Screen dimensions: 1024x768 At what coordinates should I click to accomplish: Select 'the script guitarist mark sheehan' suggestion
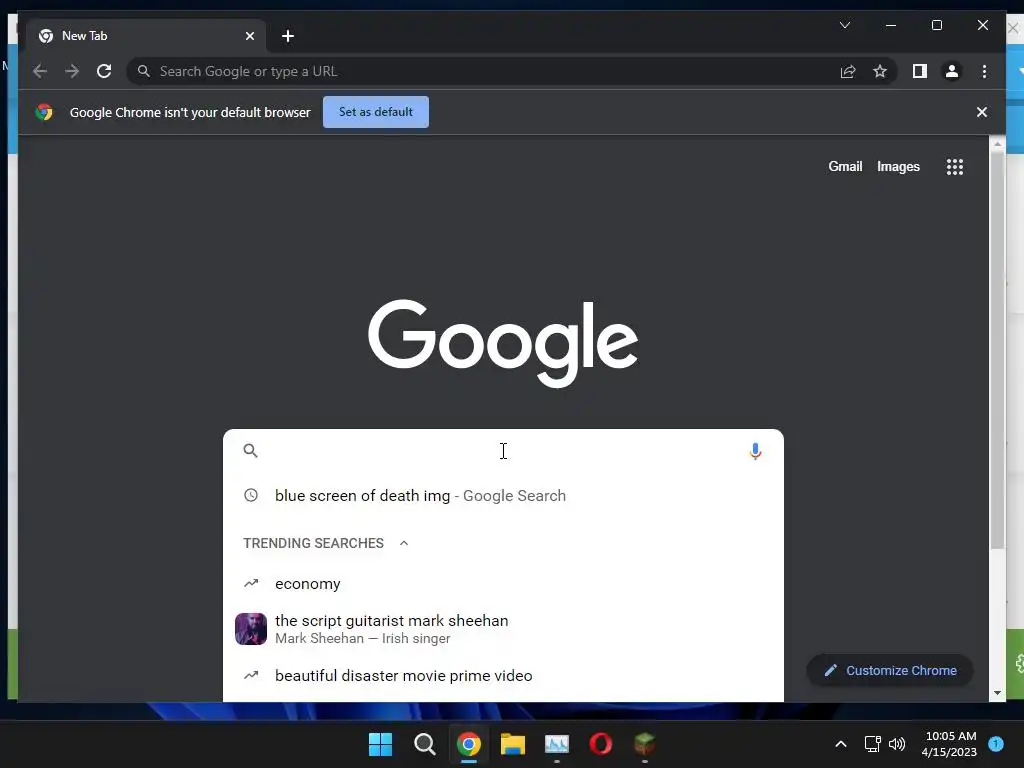[503, 628]
